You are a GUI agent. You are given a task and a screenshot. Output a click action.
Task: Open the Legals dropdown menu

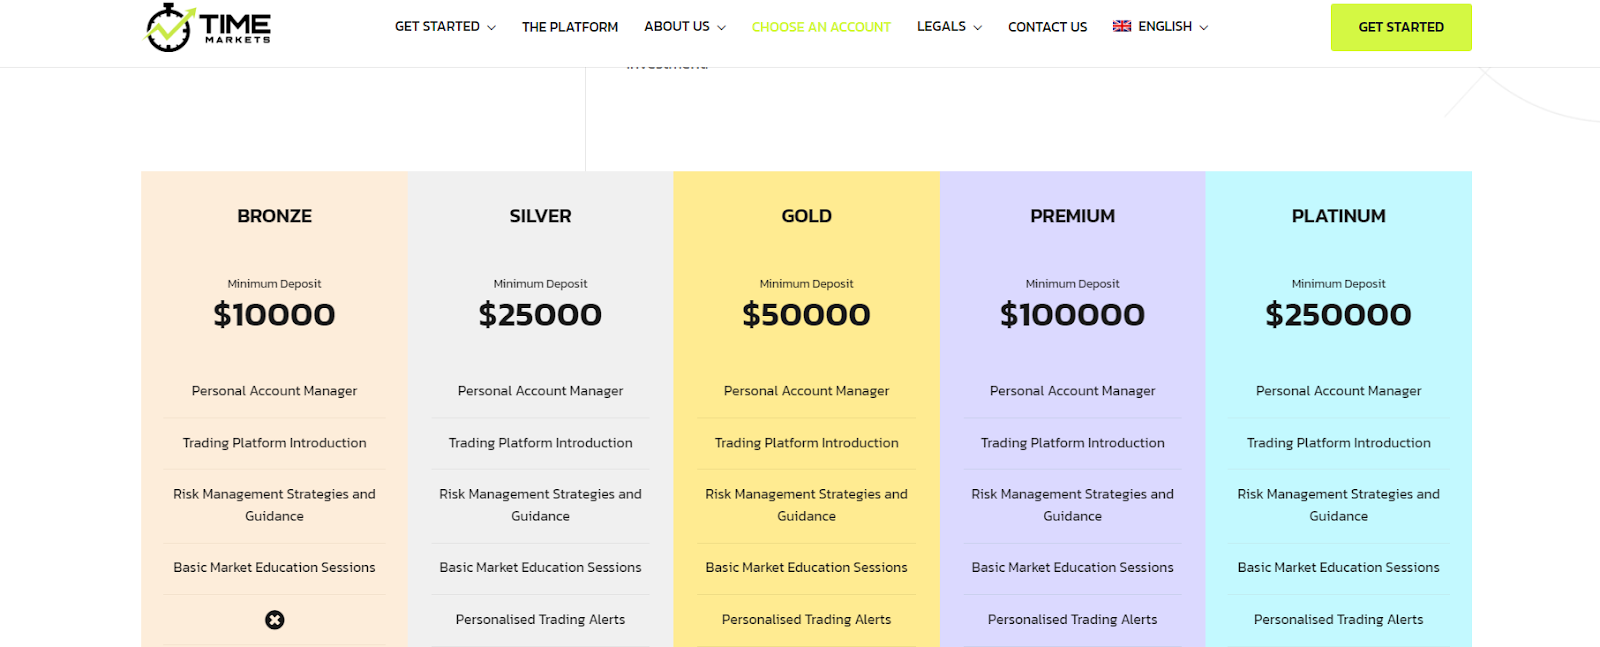949,27
